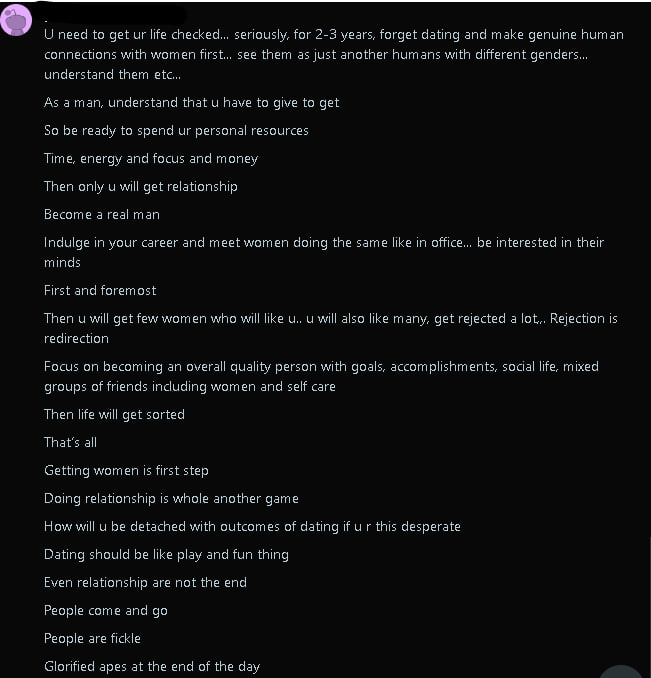Click the line "Dating should be like play and fun thing"
This screenshot has width=651, height=678.
166,554
